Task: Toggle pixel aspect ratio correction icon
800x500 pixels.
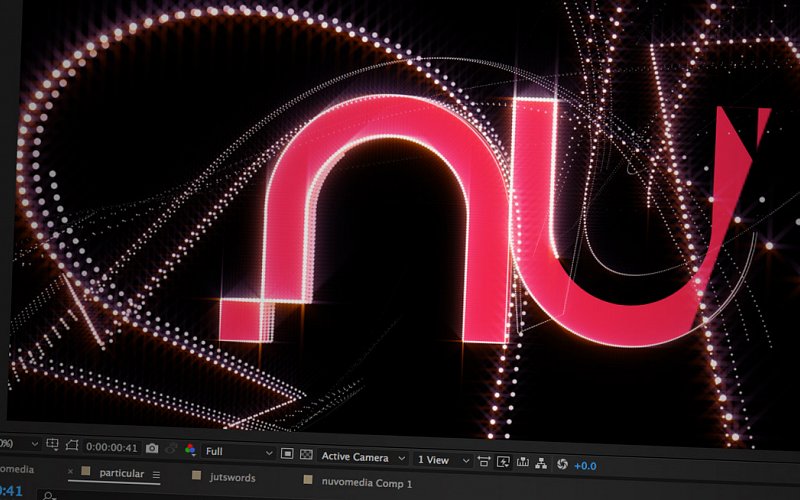Action: 484,462
